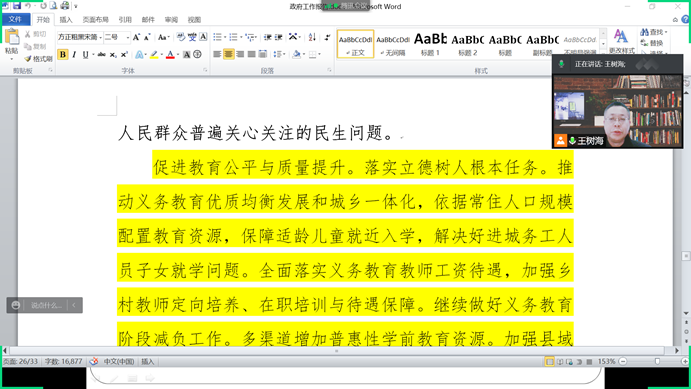
Task: Apply bulleted list icon
Action: 218,37
